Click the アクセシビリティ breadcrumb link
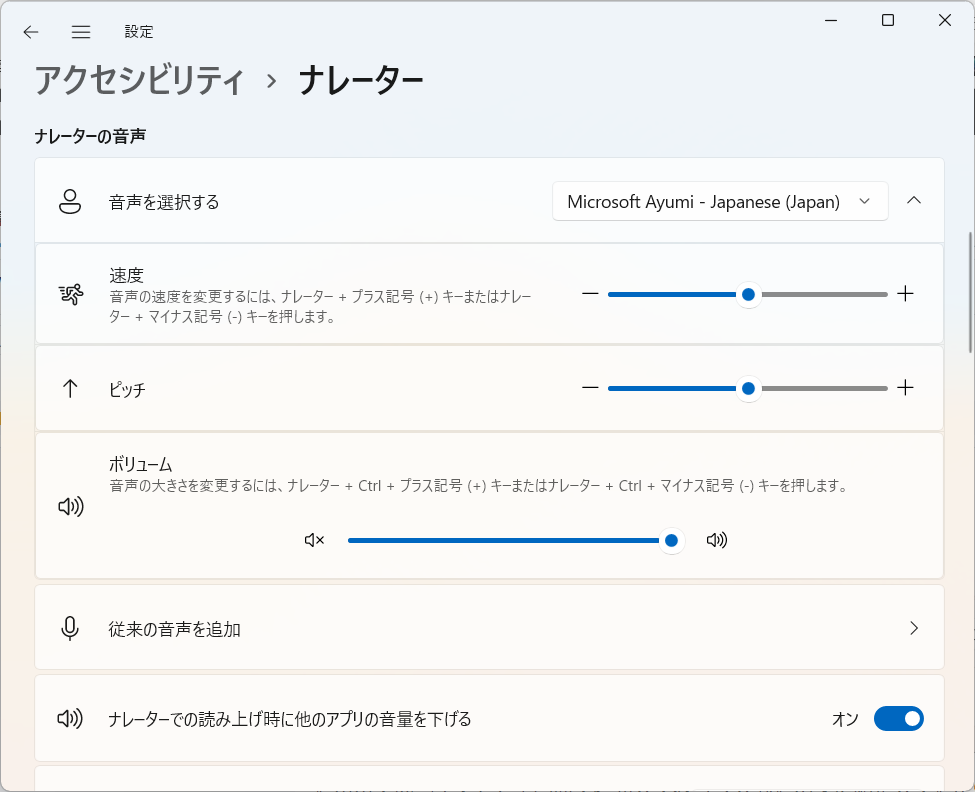The height and width of the screenshot is (792, 975). tap(139, 81)
